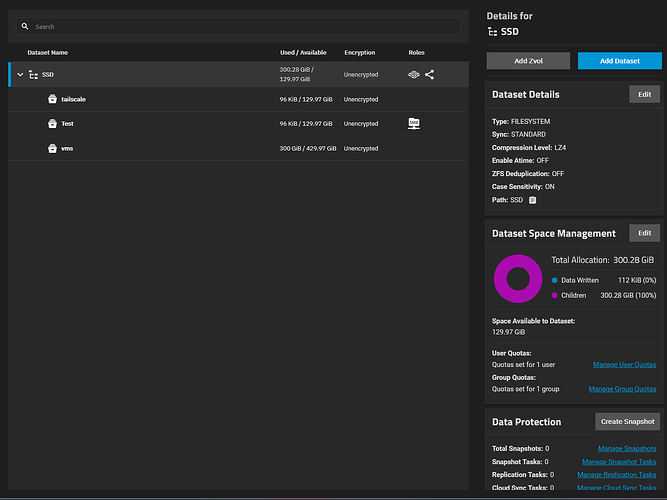Click 'Space Available to Dataset' label
This screenshot has width=667, height=500.
click(x=533, y=321)
